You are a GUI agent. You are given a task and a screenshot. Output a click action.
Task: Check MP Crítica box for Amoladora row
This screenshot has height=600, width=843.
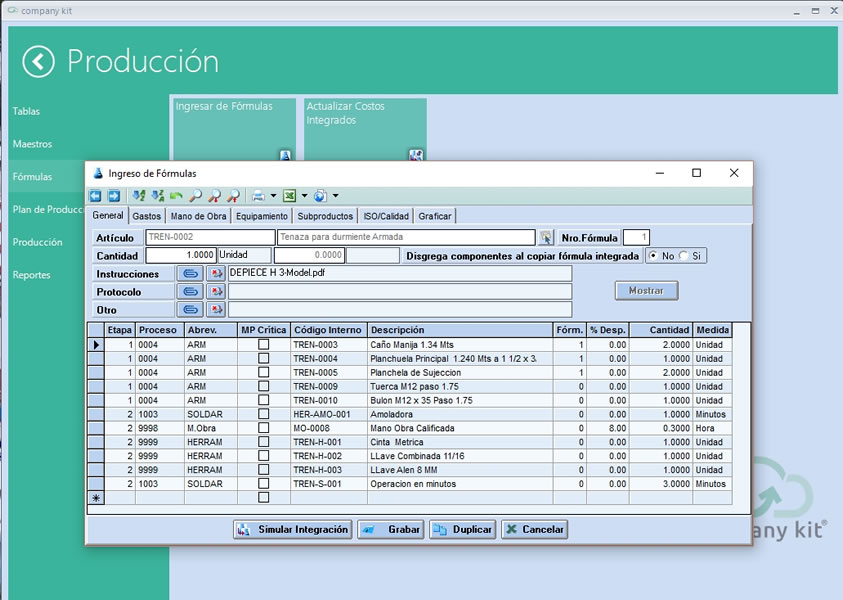pos(263,414)
